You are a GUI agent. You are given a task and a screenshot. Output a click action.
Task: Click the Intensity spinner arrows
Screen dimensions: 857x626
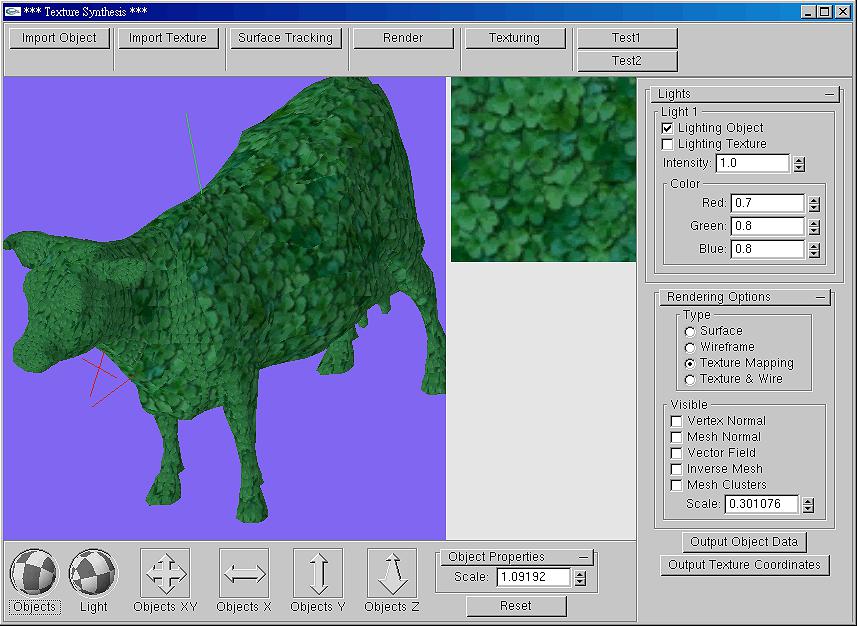click(799, 163)
